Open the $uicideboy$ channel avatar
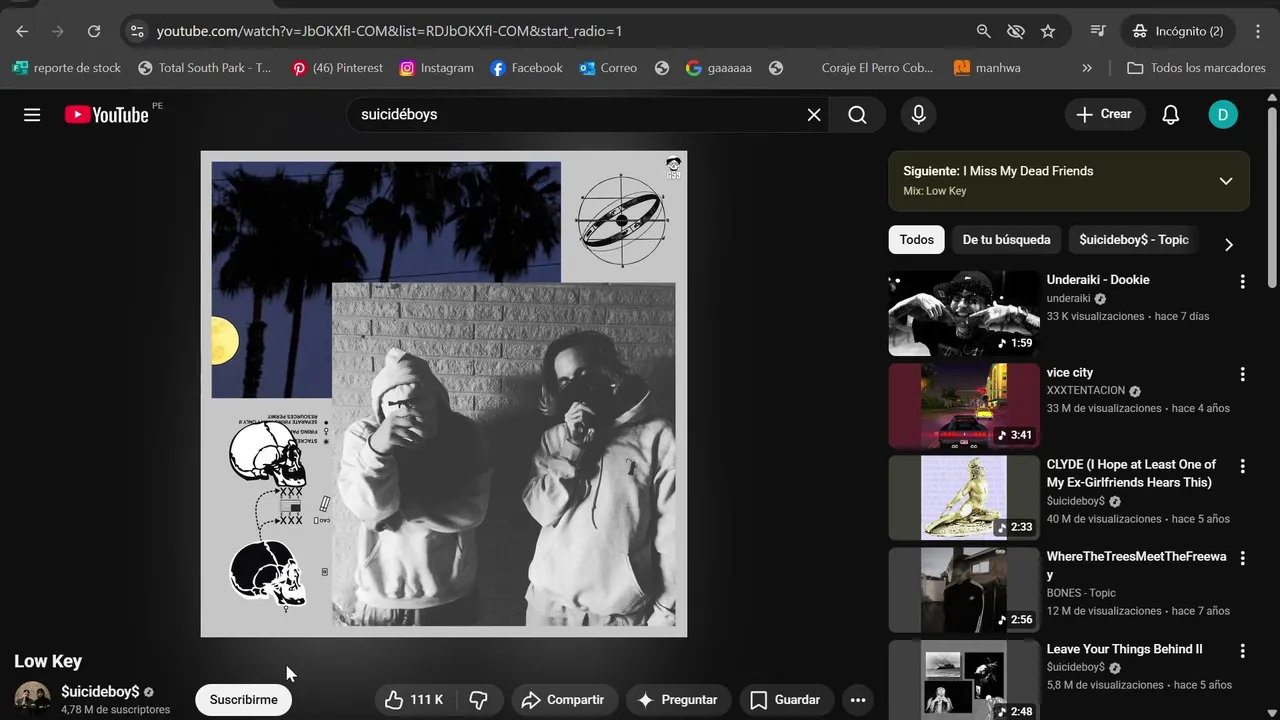 32,699
